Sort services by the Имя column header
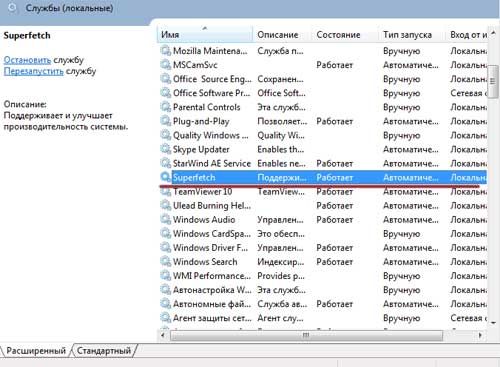Viewport: 500px width, 367px height. click(x=205, y=34)
